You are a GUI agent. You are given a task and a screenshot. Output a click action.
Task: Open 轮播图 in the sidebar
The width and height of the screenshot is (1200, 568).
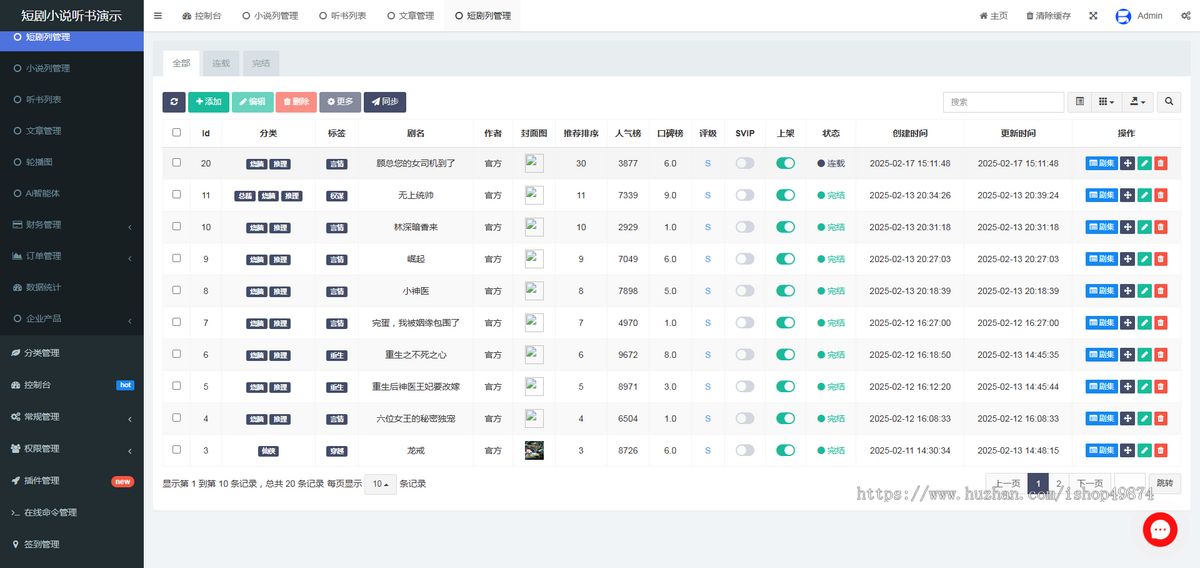coord(72,161)
